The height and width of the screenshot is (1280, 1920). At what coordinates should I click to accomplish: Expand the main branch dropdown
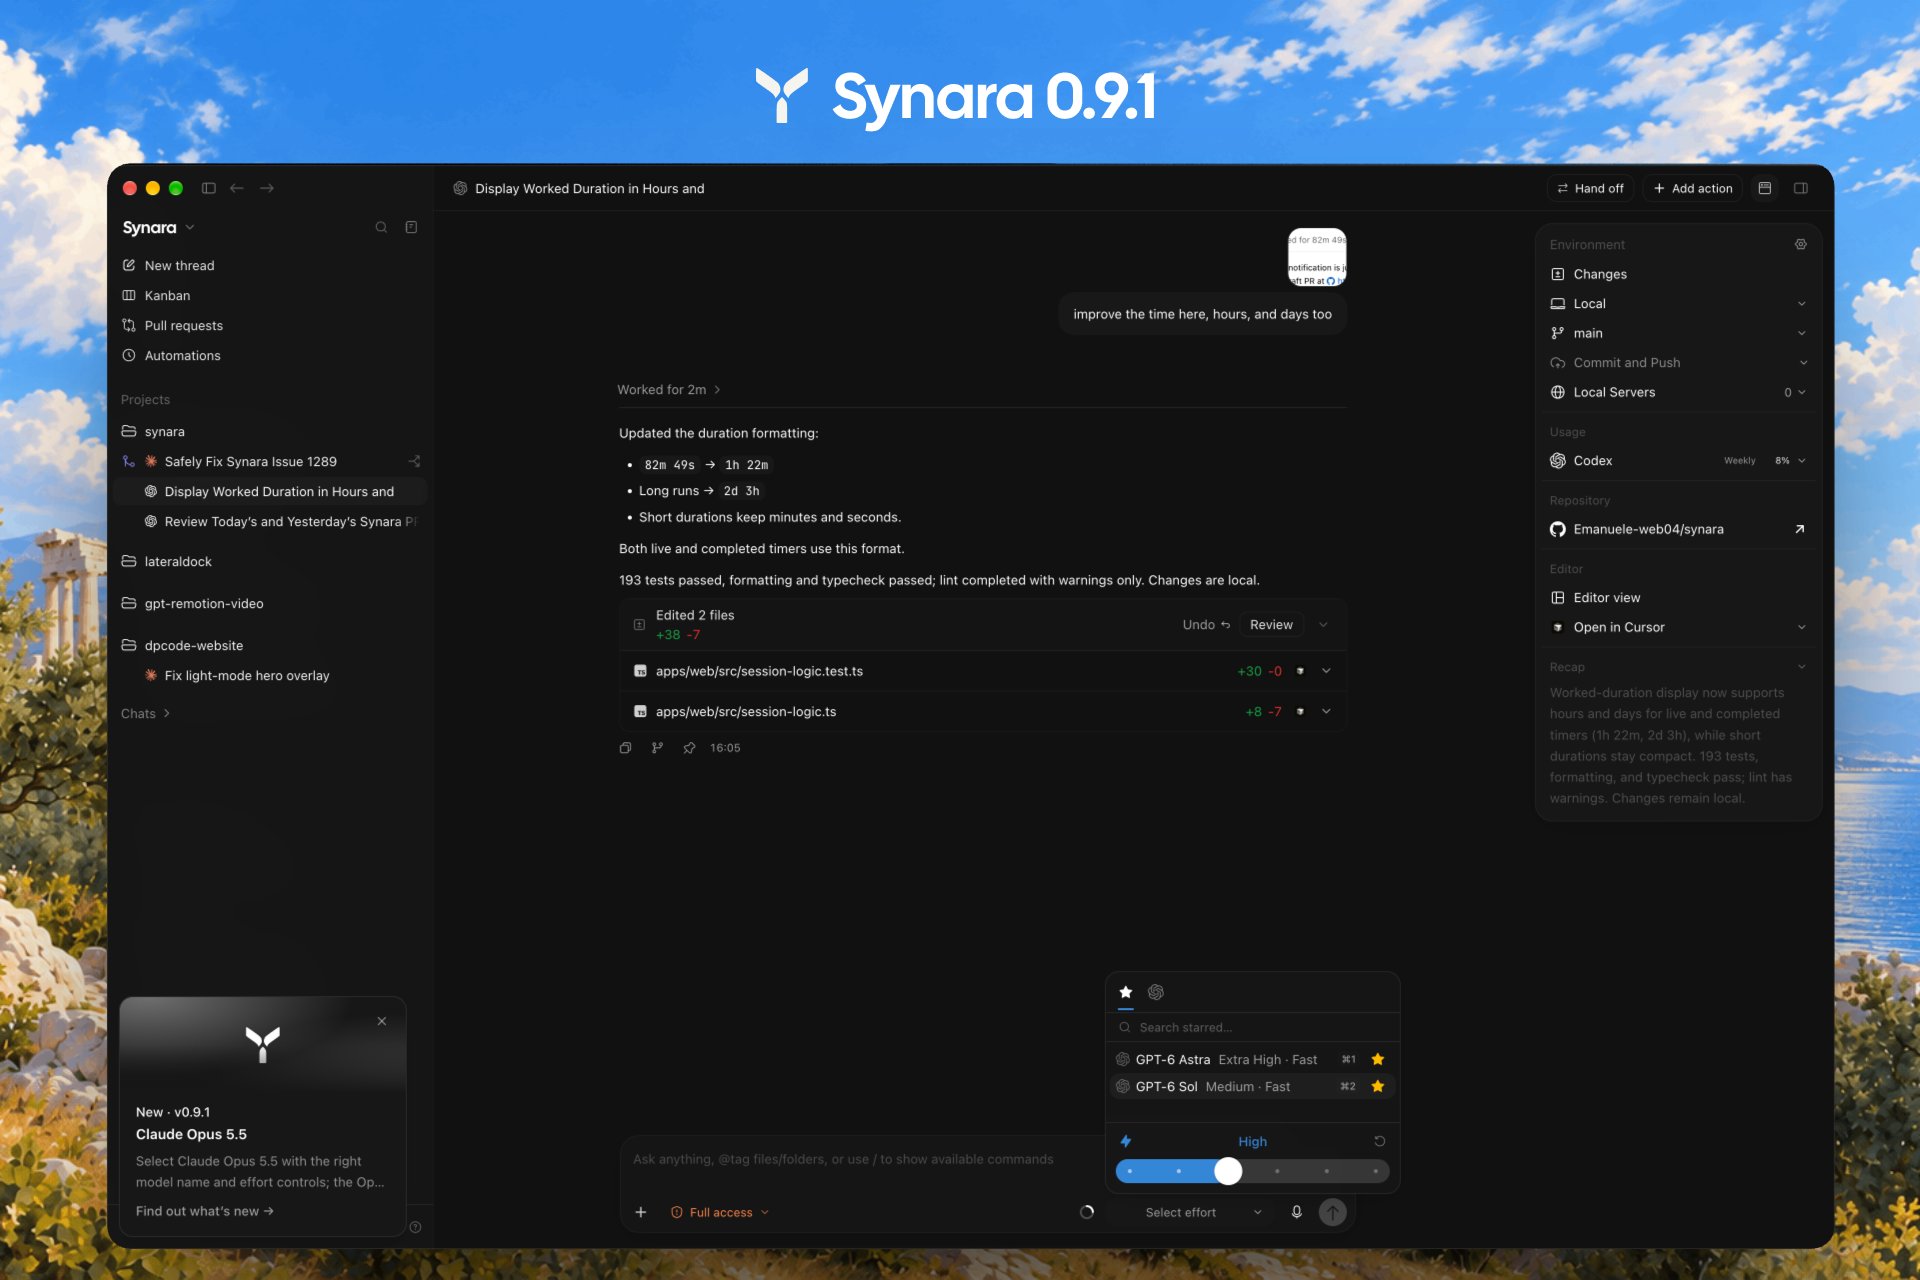(x=1802, y=333)
